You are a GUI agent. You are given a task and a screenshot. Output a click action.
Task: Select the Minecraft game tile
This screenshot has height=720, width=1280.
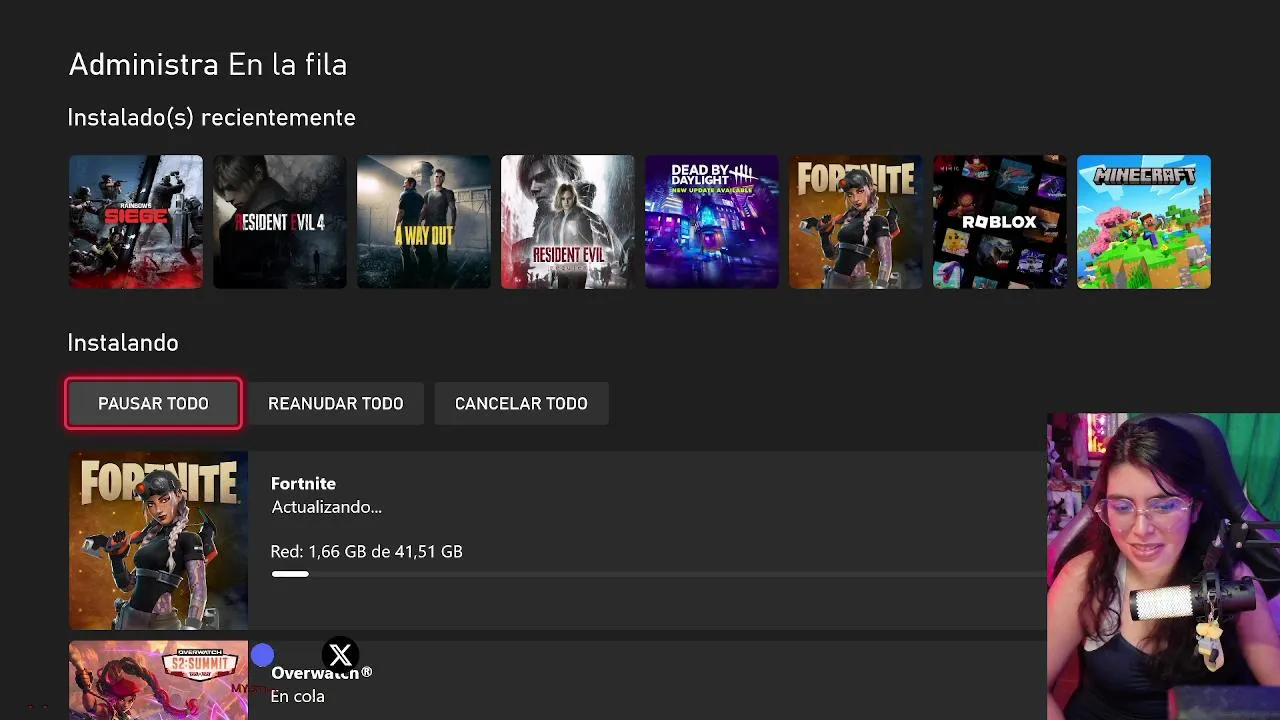[1143, 222]
